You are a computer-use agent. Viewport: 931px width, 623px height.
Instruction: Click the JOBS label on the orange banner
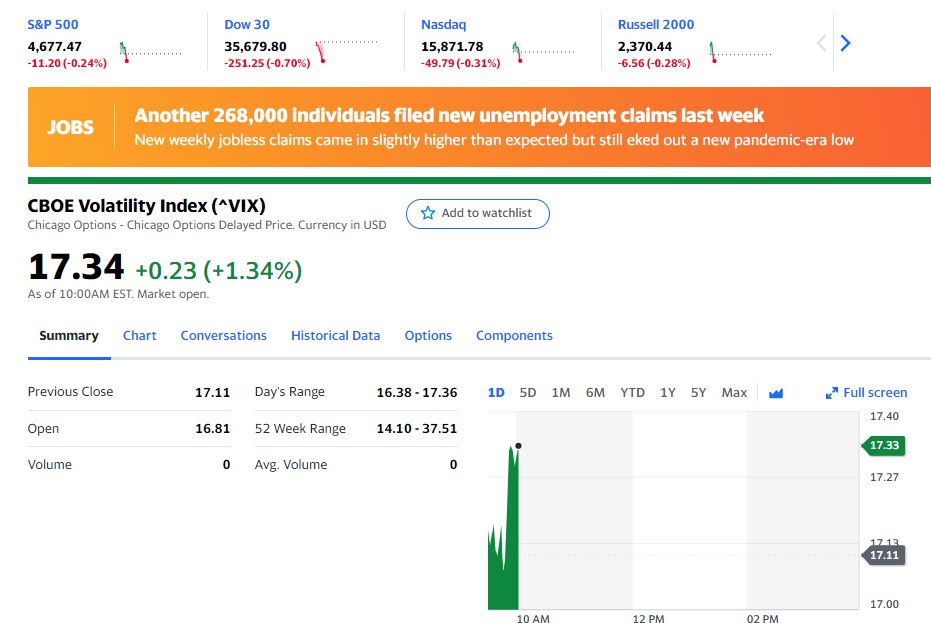[71, 127]
